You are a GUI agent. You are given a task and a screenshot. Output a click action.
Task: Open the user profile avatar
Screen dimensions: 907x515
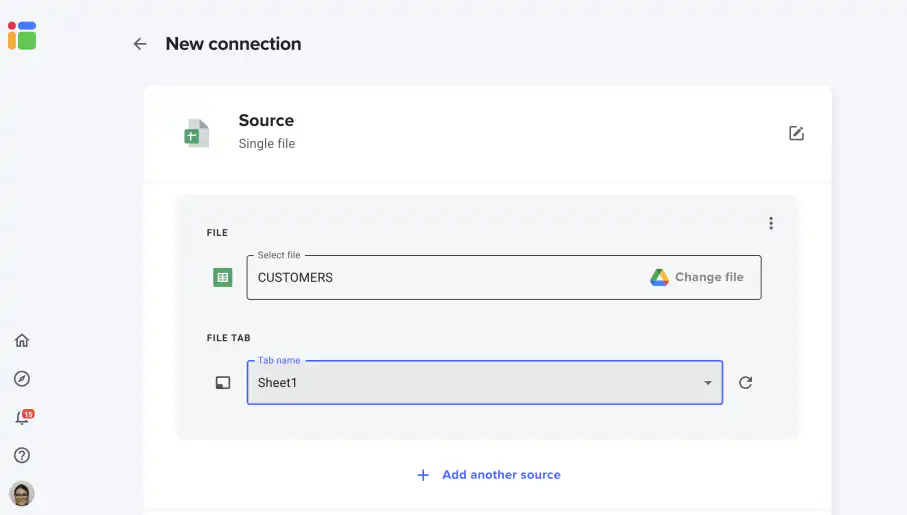22,494
